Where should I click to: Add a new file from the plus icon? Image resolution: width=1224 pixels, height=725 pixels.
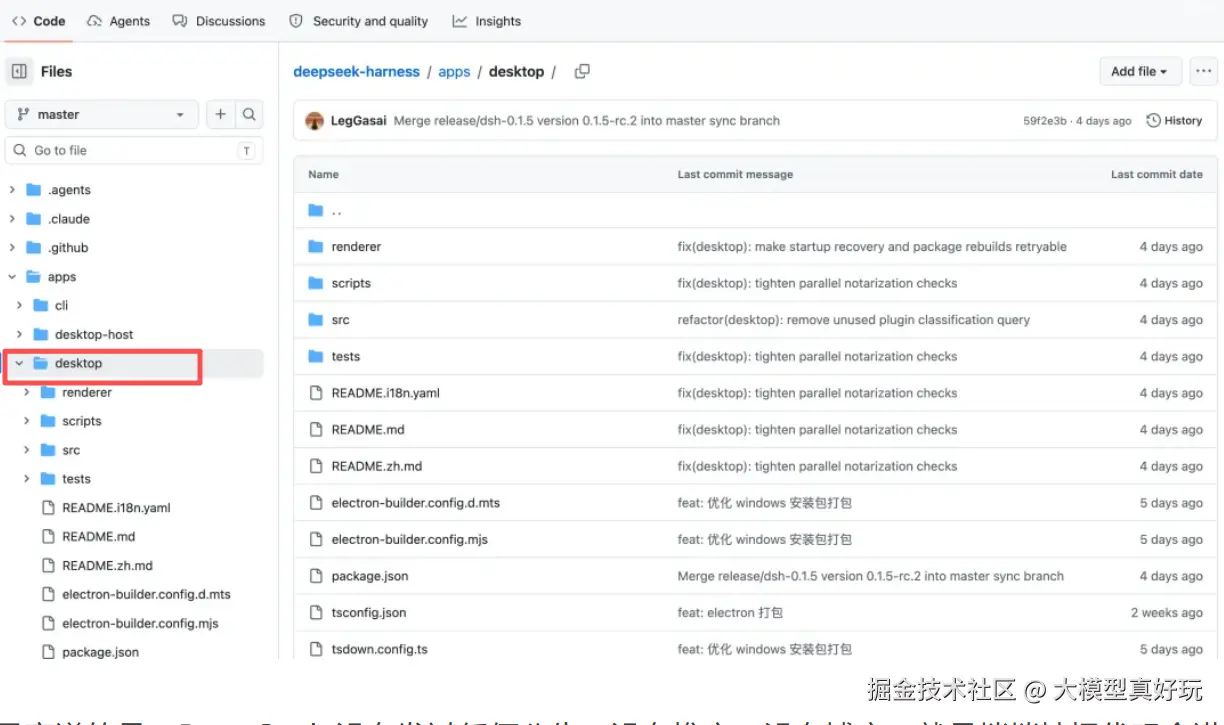220,115
